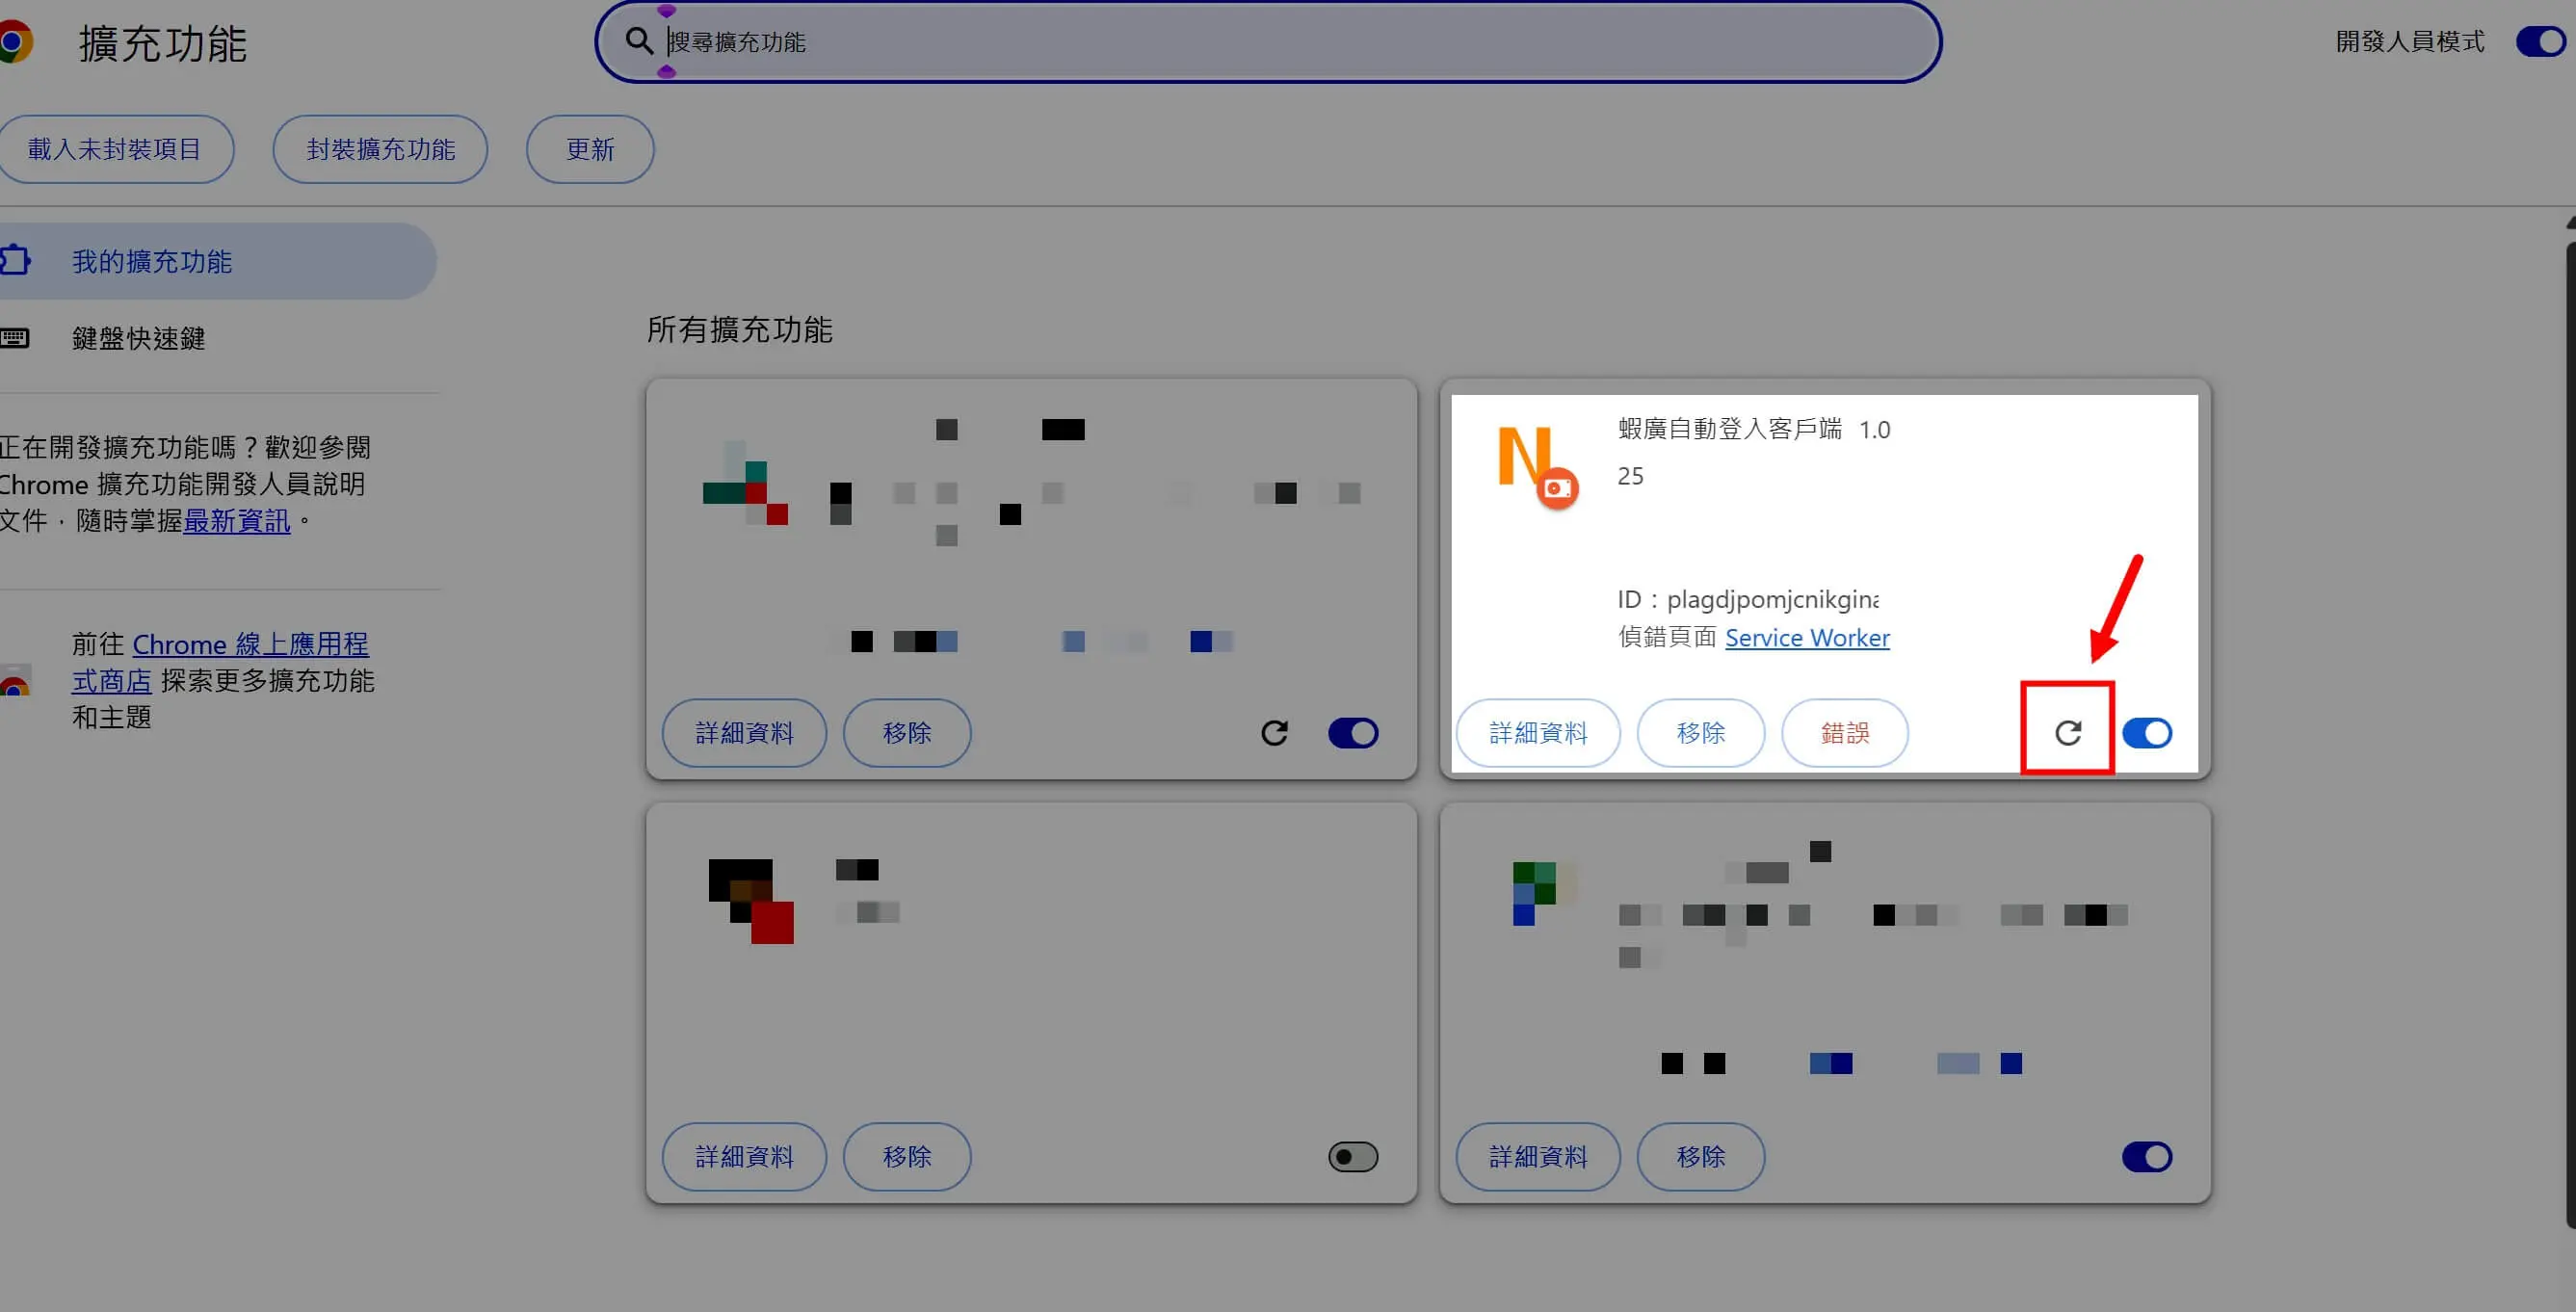Click the keyboard icon beside 鍵盤快速鍵
The image size is (2576, 1312).
click(15, 338)
